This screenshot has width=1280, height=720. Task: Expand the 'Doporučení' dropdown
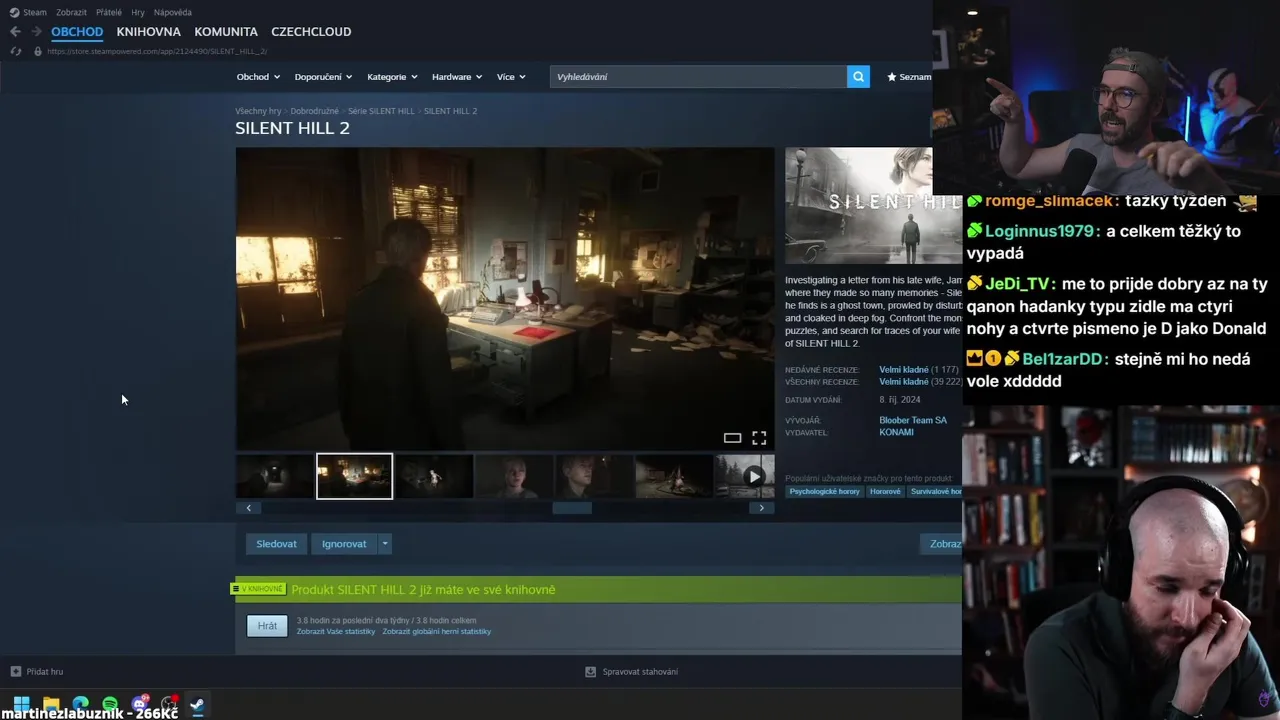tap(324, 77)
